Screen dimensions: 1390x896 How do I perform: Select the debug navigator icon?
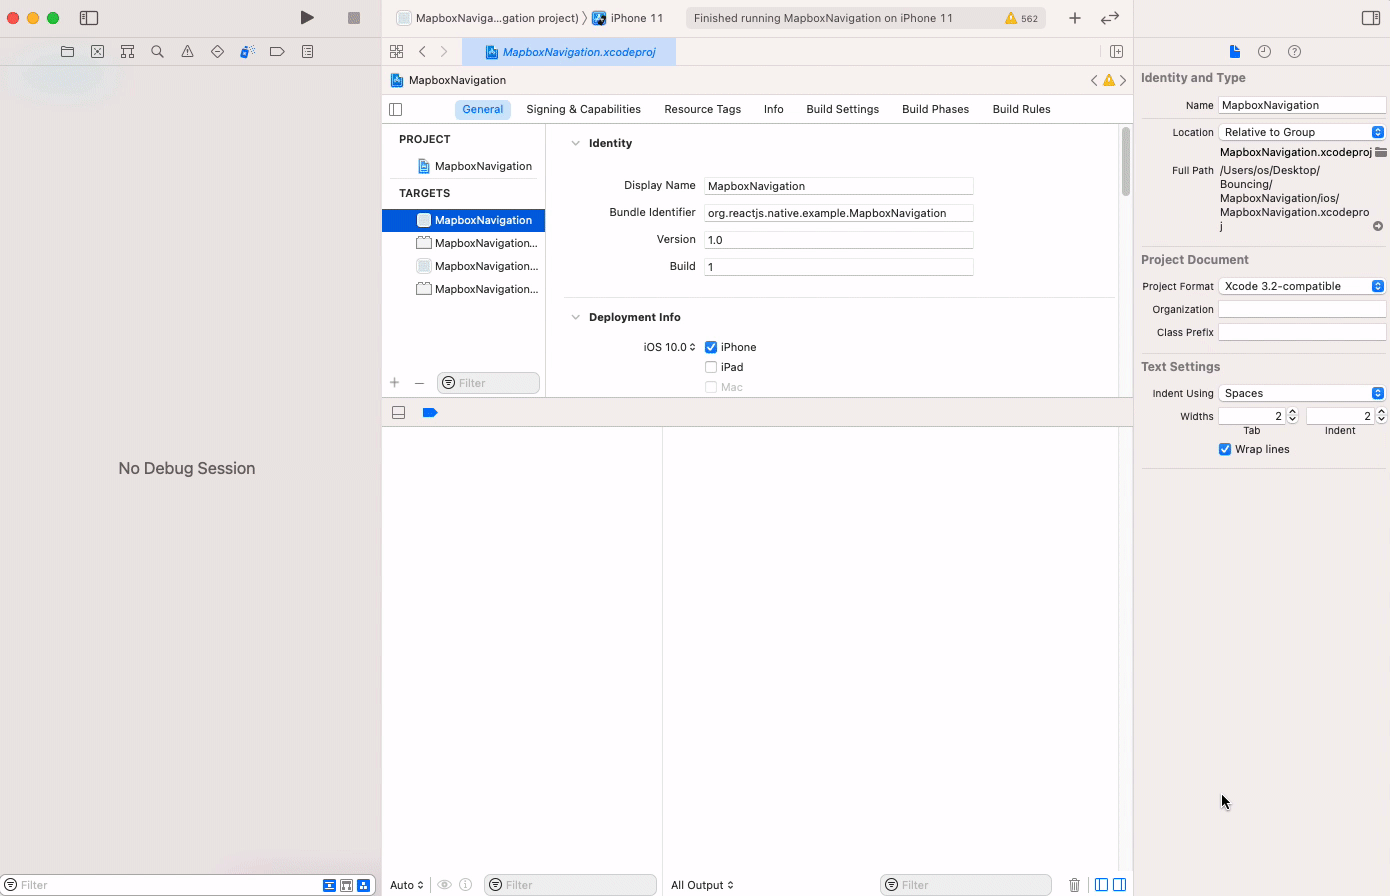247,51
